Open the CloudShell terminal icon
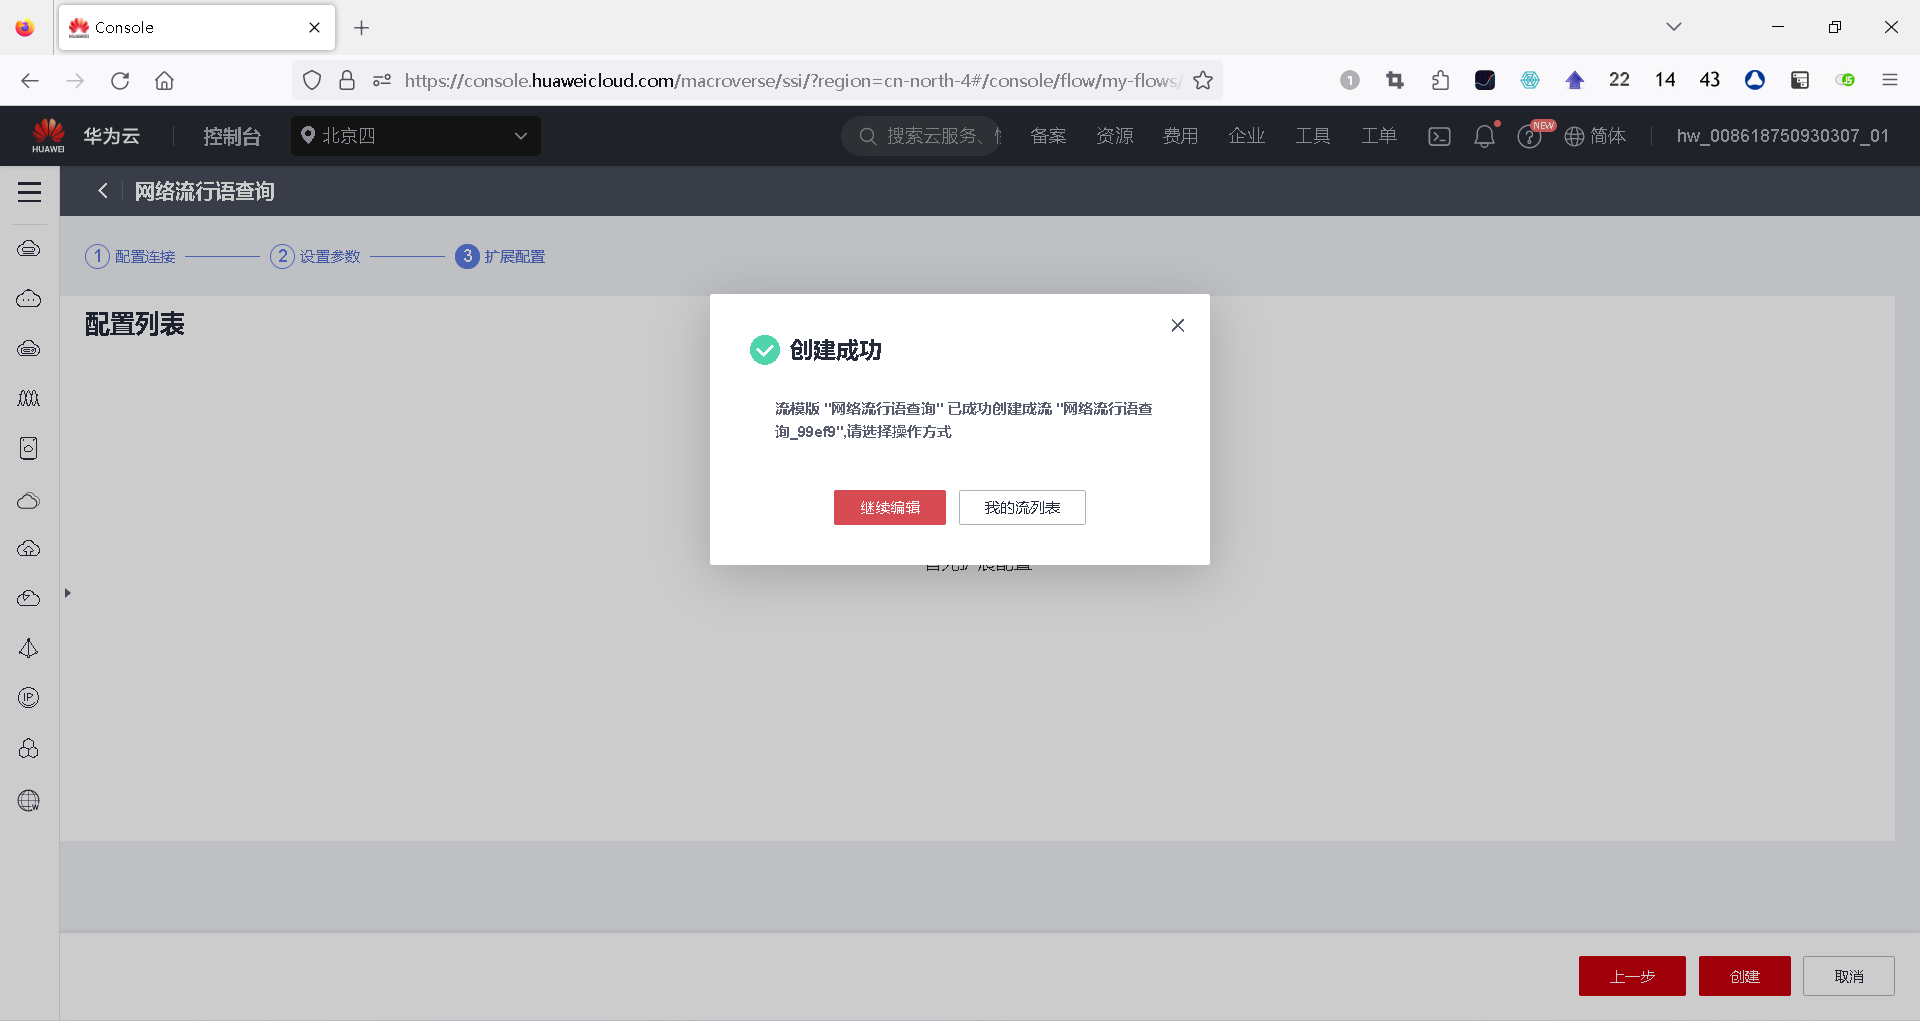The width and height of the screenshot is (1920, 1021). [x=1439, y=136]
